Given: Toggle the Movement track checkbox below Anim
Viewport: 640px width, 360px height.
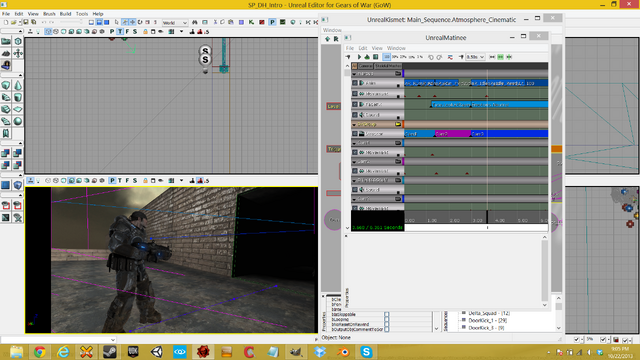Looking at the screenshot, I should coord(355,93).
